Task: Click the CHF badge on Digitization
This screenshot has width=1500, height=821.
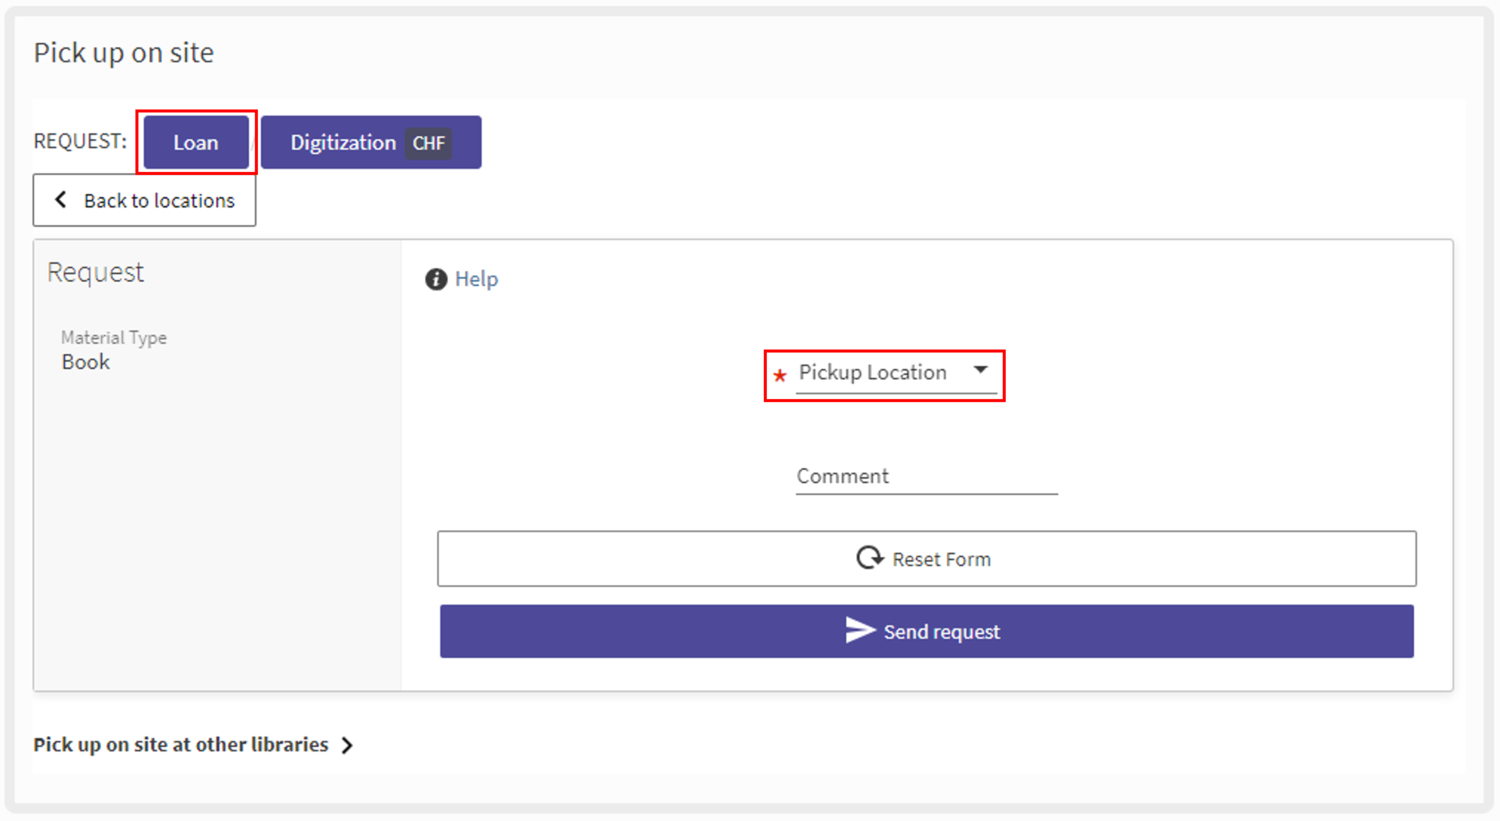Action: [x=429, y=143]
